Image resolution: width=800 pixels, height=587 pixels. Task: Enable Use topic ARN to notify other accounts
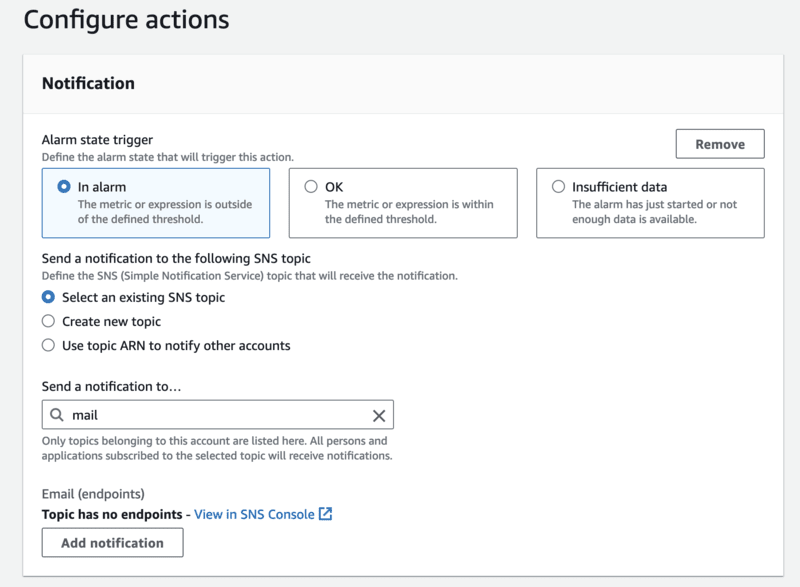[48, 345]
